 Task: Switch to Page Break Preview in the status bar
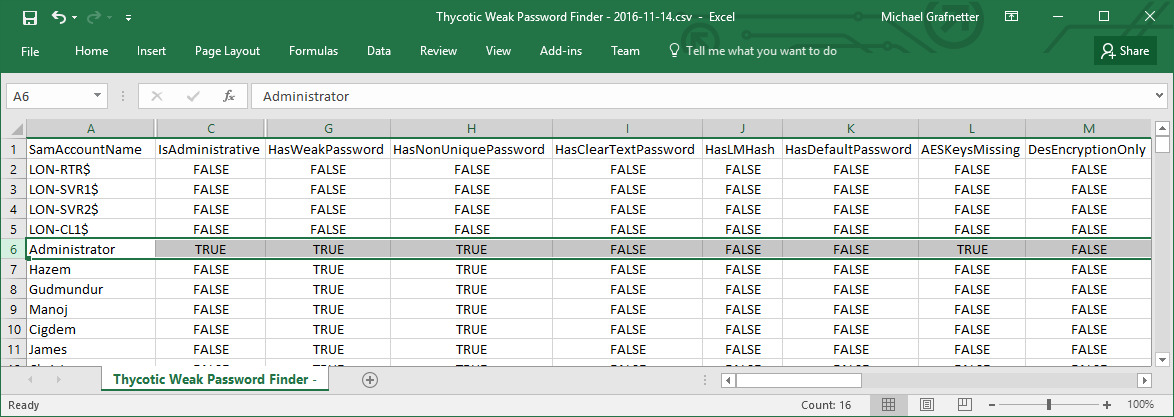(966, 405)
